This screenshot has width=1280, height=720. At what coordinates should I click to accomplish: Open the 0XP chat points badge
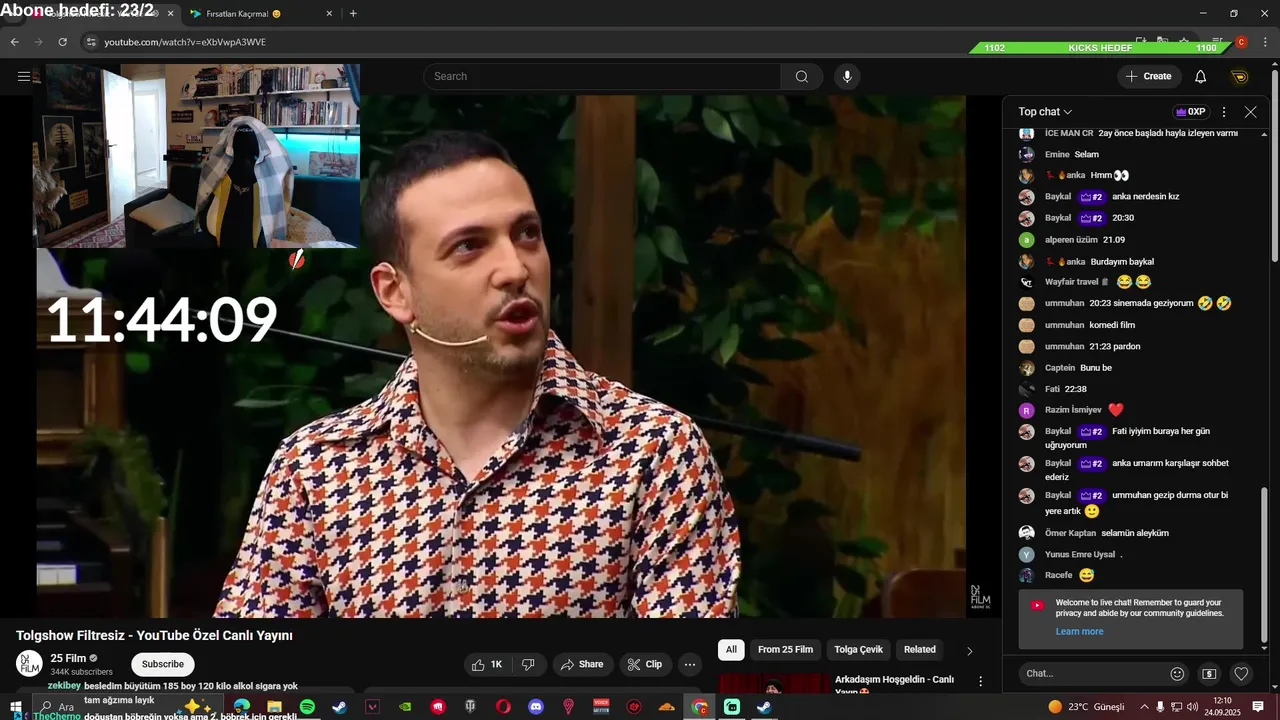pos(1190,112)
